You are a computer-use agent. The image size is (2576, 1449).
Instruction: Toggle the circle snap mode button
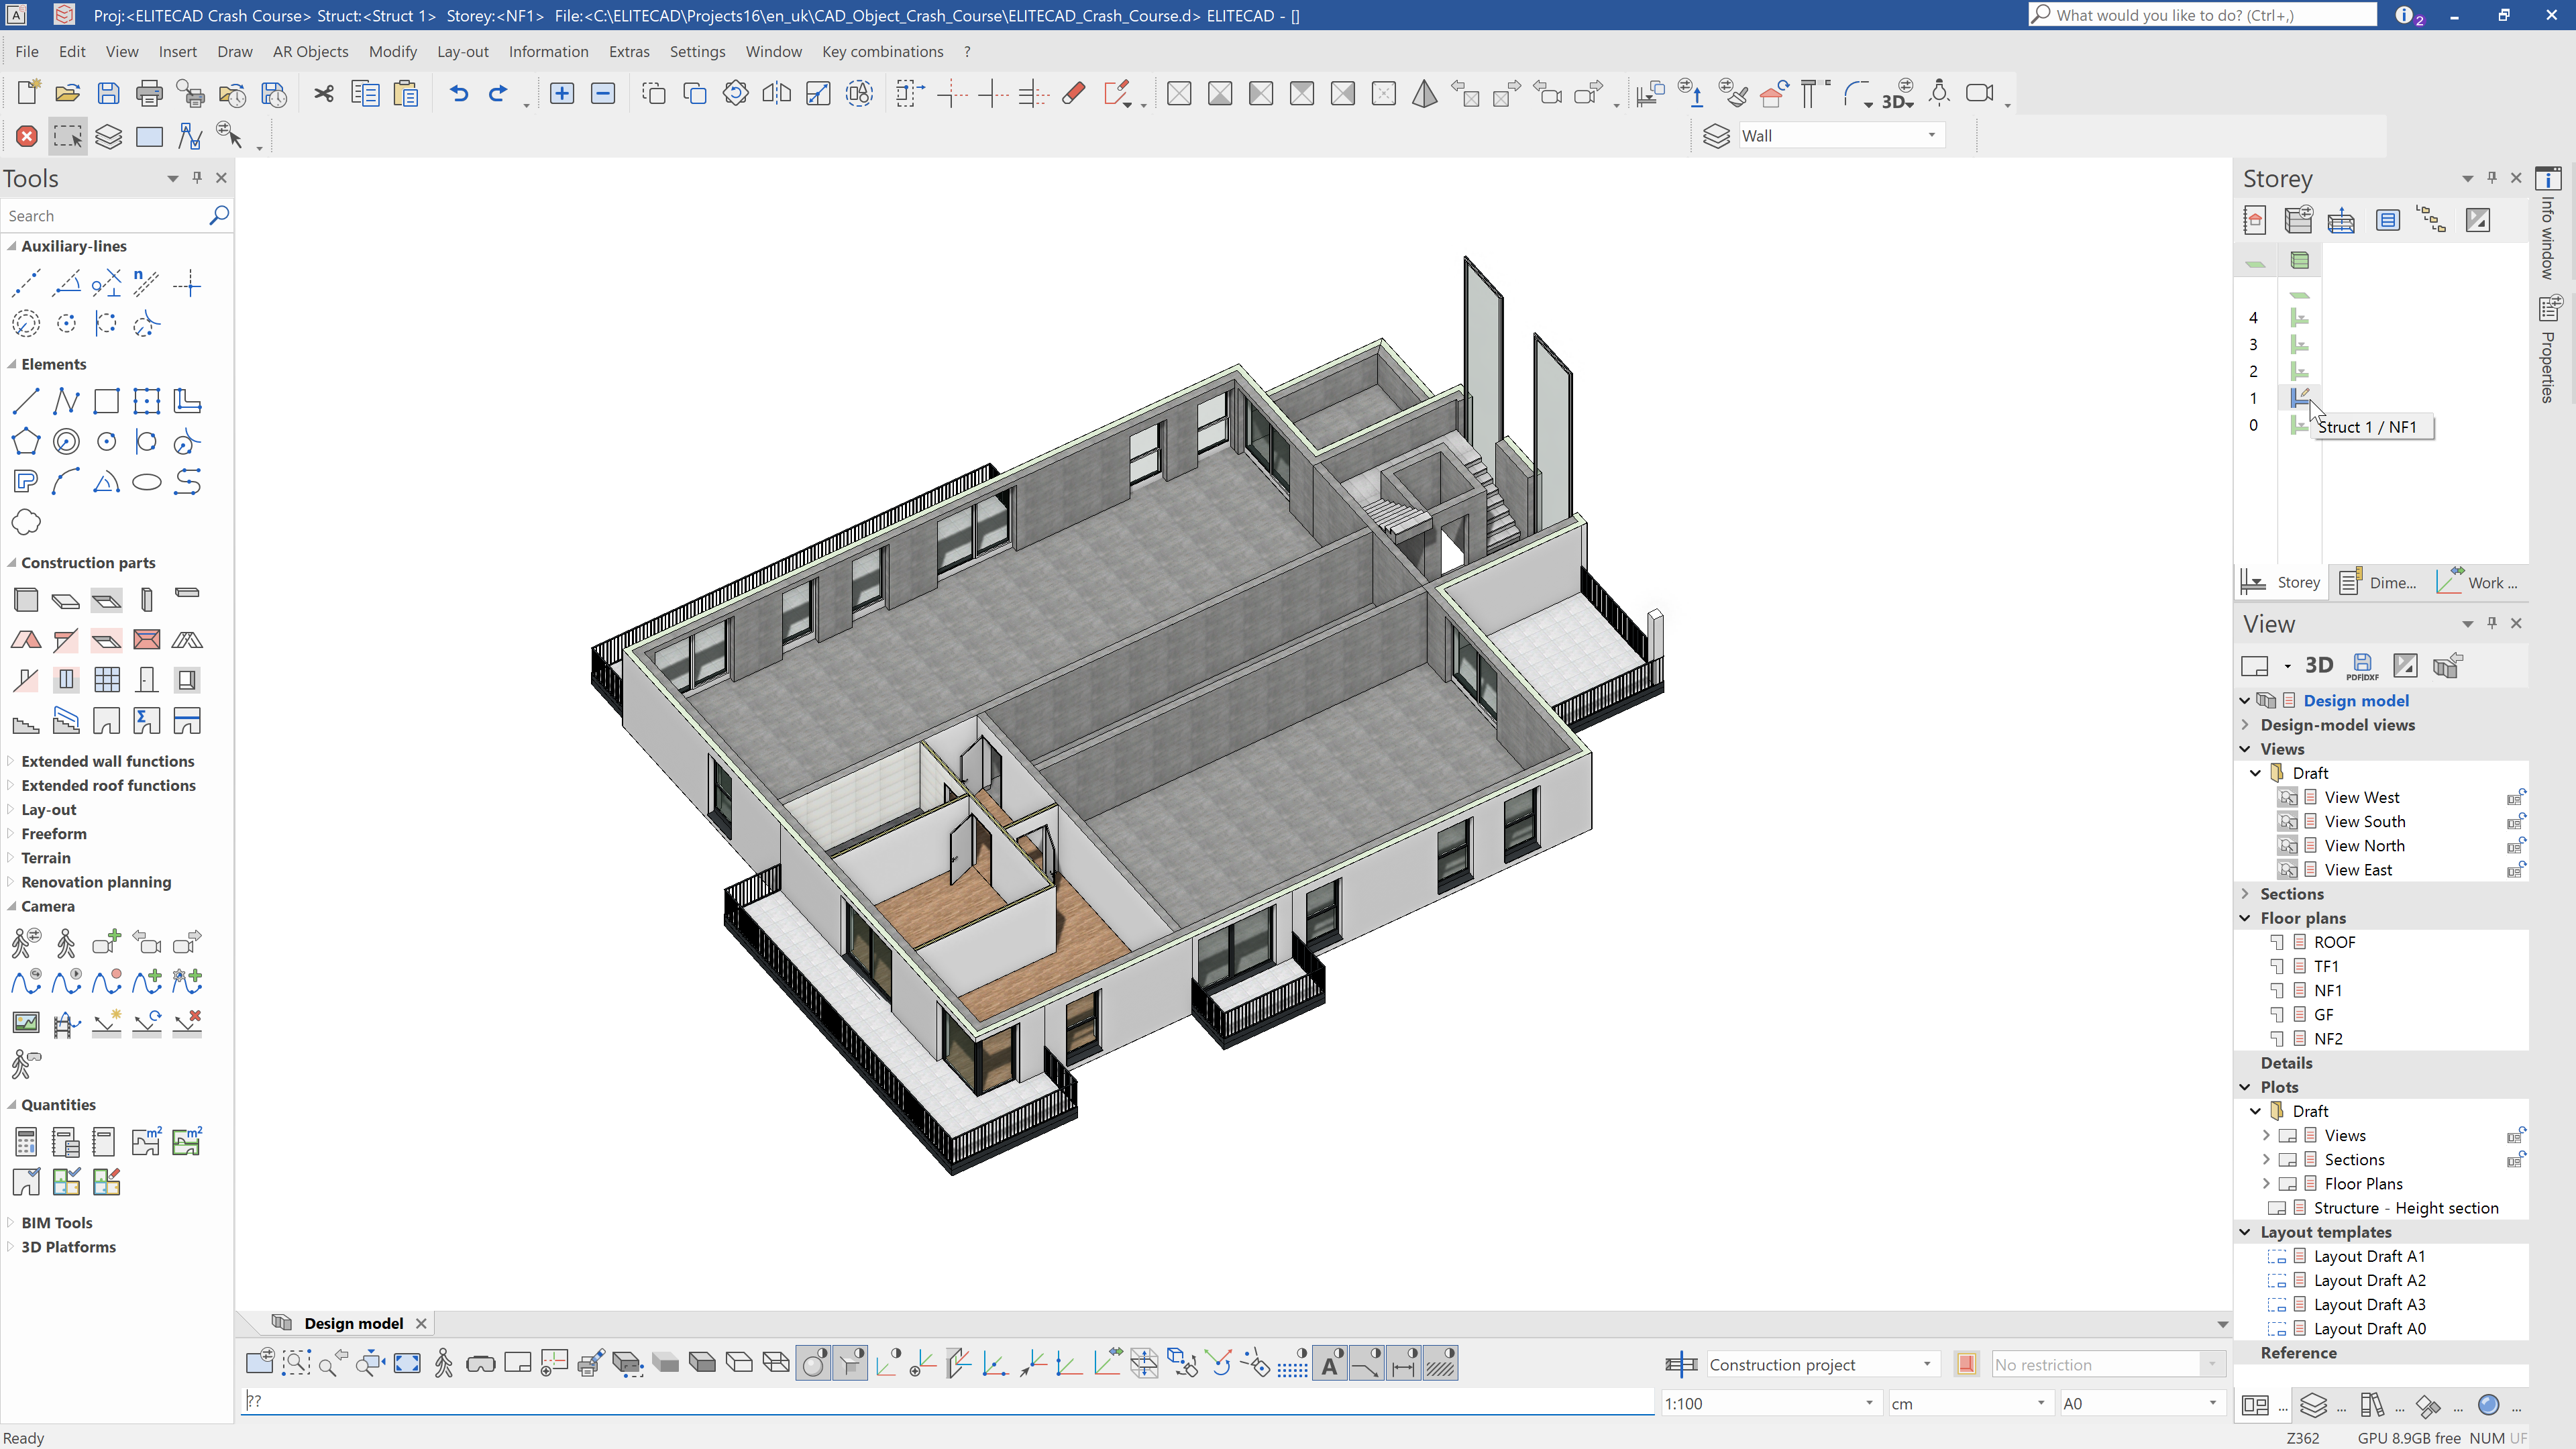(814, 1363)
